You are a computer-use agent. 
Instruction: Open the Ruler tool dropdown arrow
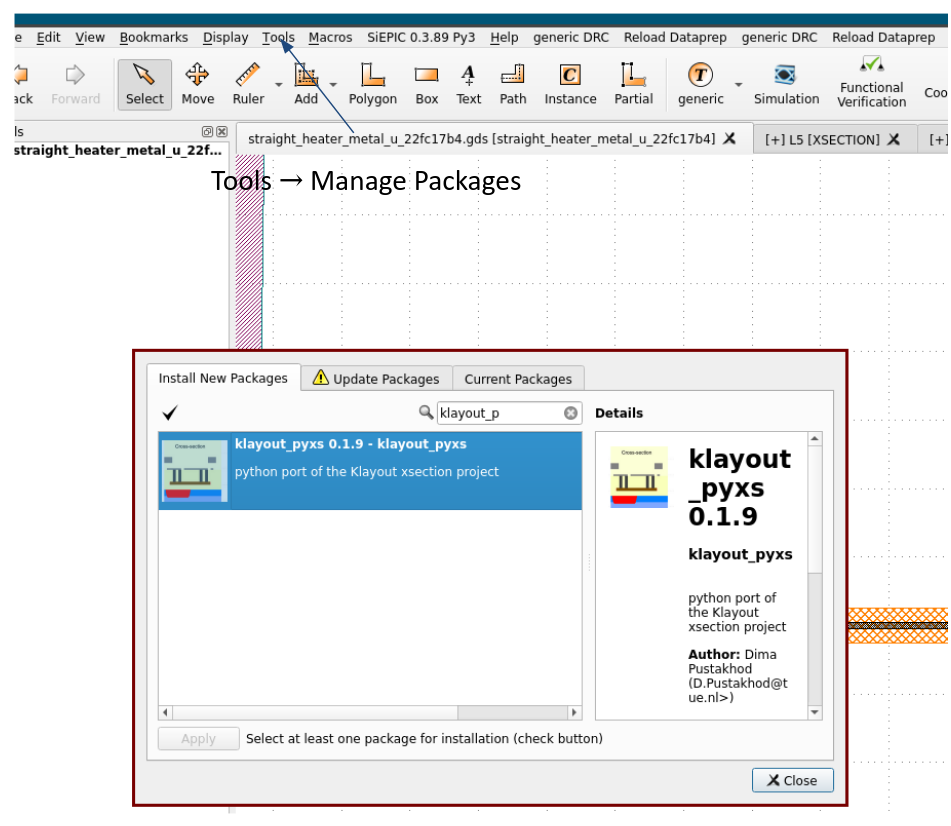point(278,84)
